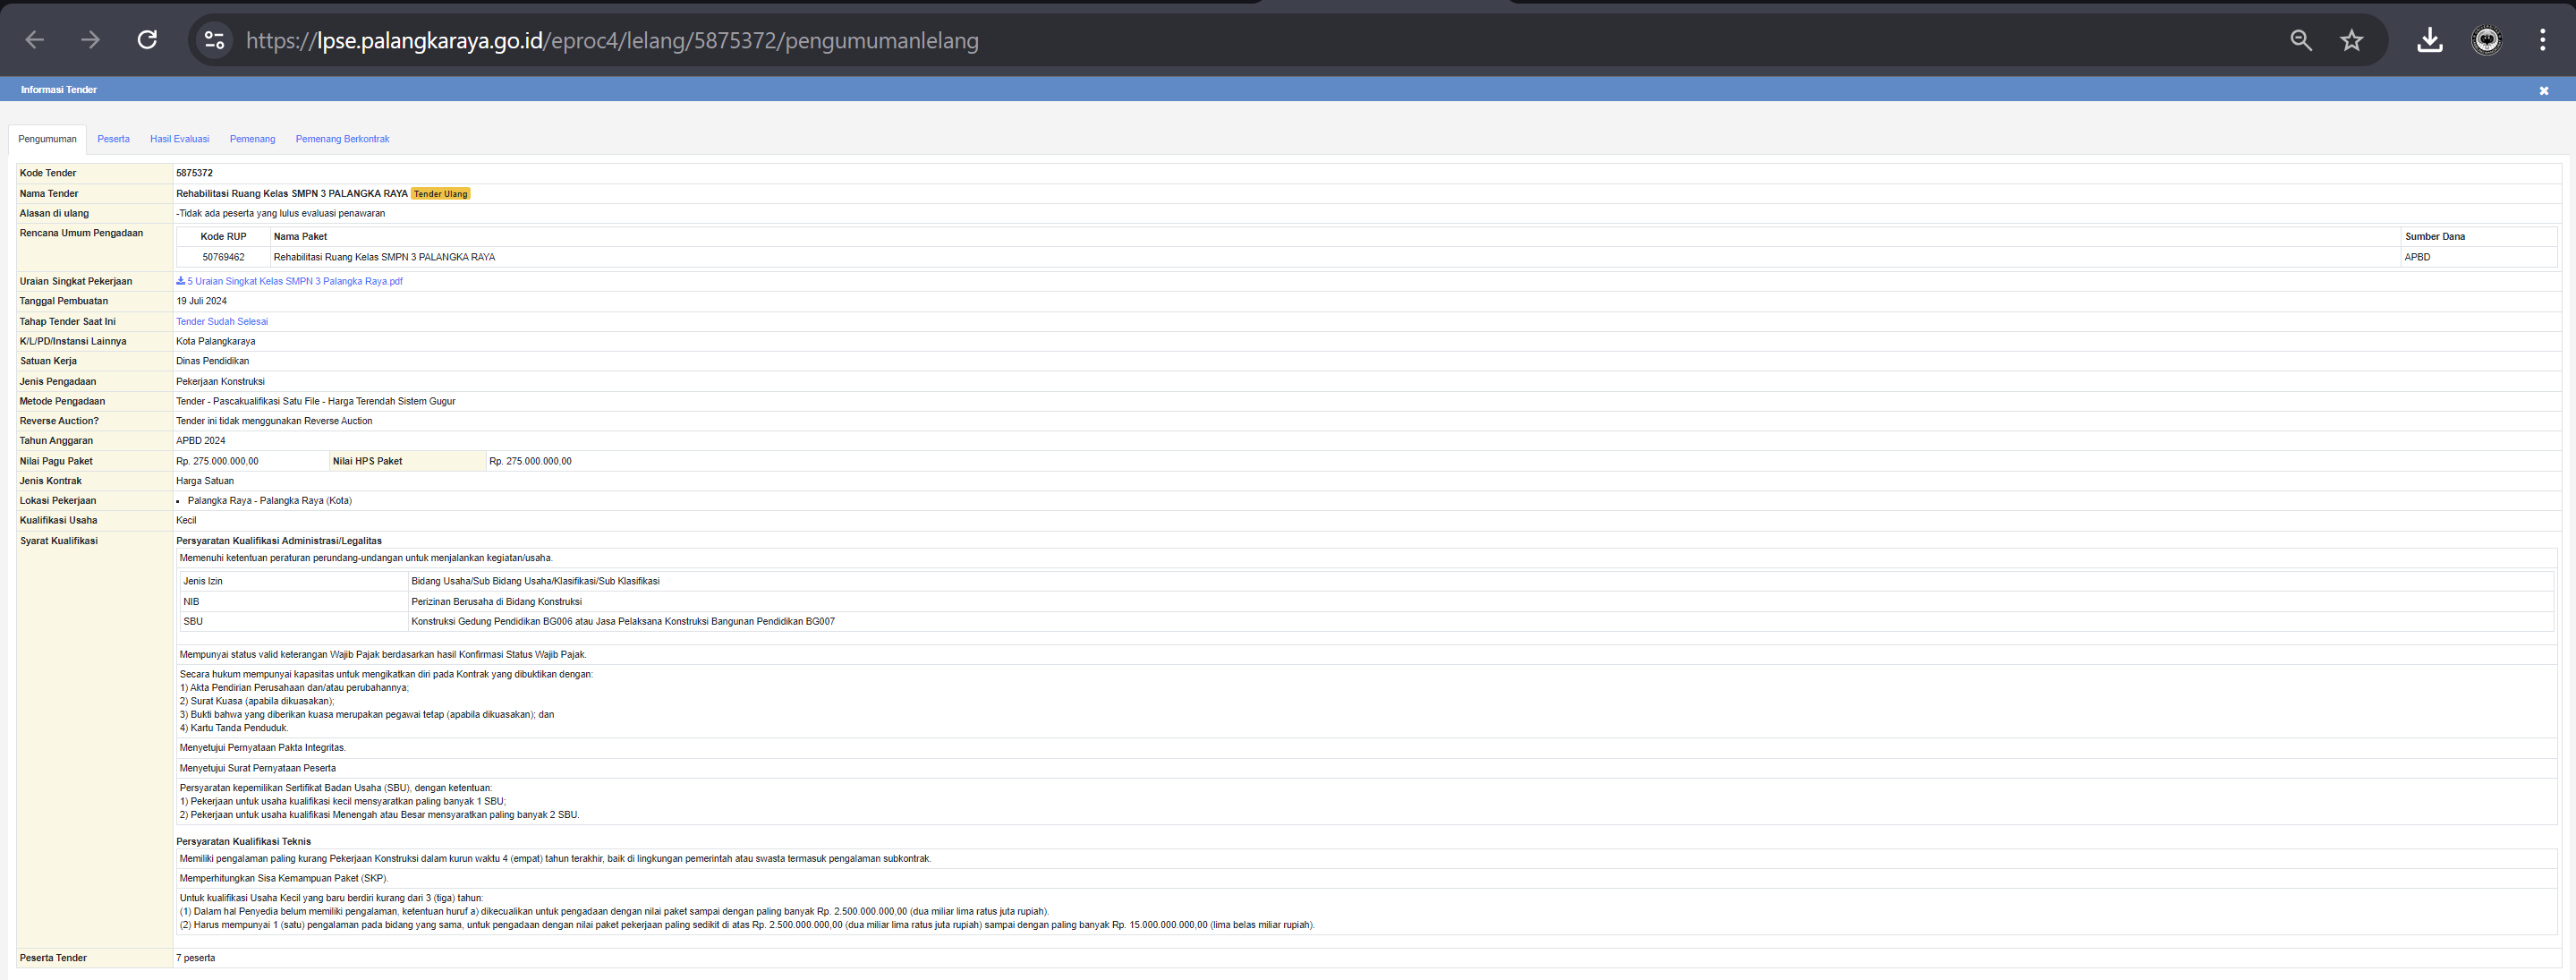Click the Tender Sudah Selesai link
2576x980 pixels.
coord(222,321)
